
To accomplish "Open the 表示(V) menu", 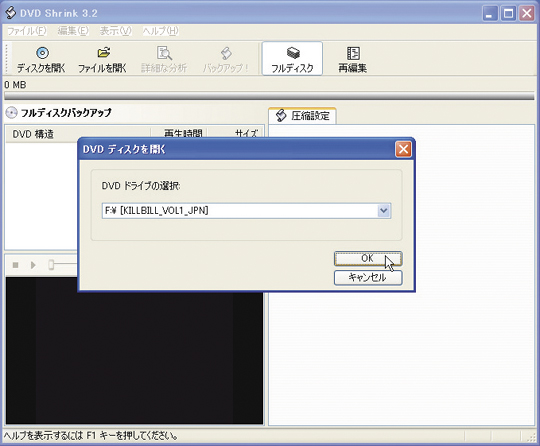I will (115, 31).
